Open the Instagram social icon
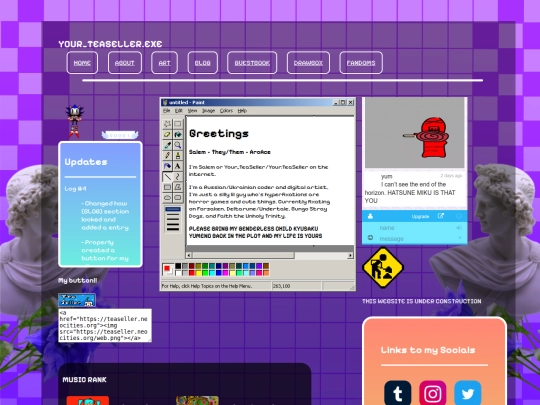The height and width of the screenshot is (405, 540). click(x=433, y=393)
